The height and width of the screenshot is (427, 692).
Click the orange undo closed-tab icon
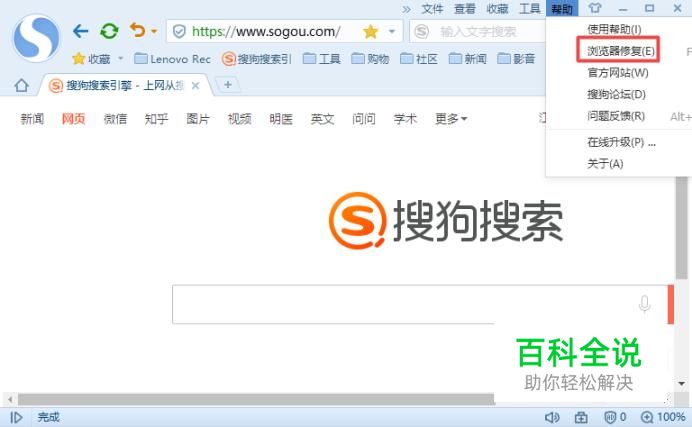point(138,30)
